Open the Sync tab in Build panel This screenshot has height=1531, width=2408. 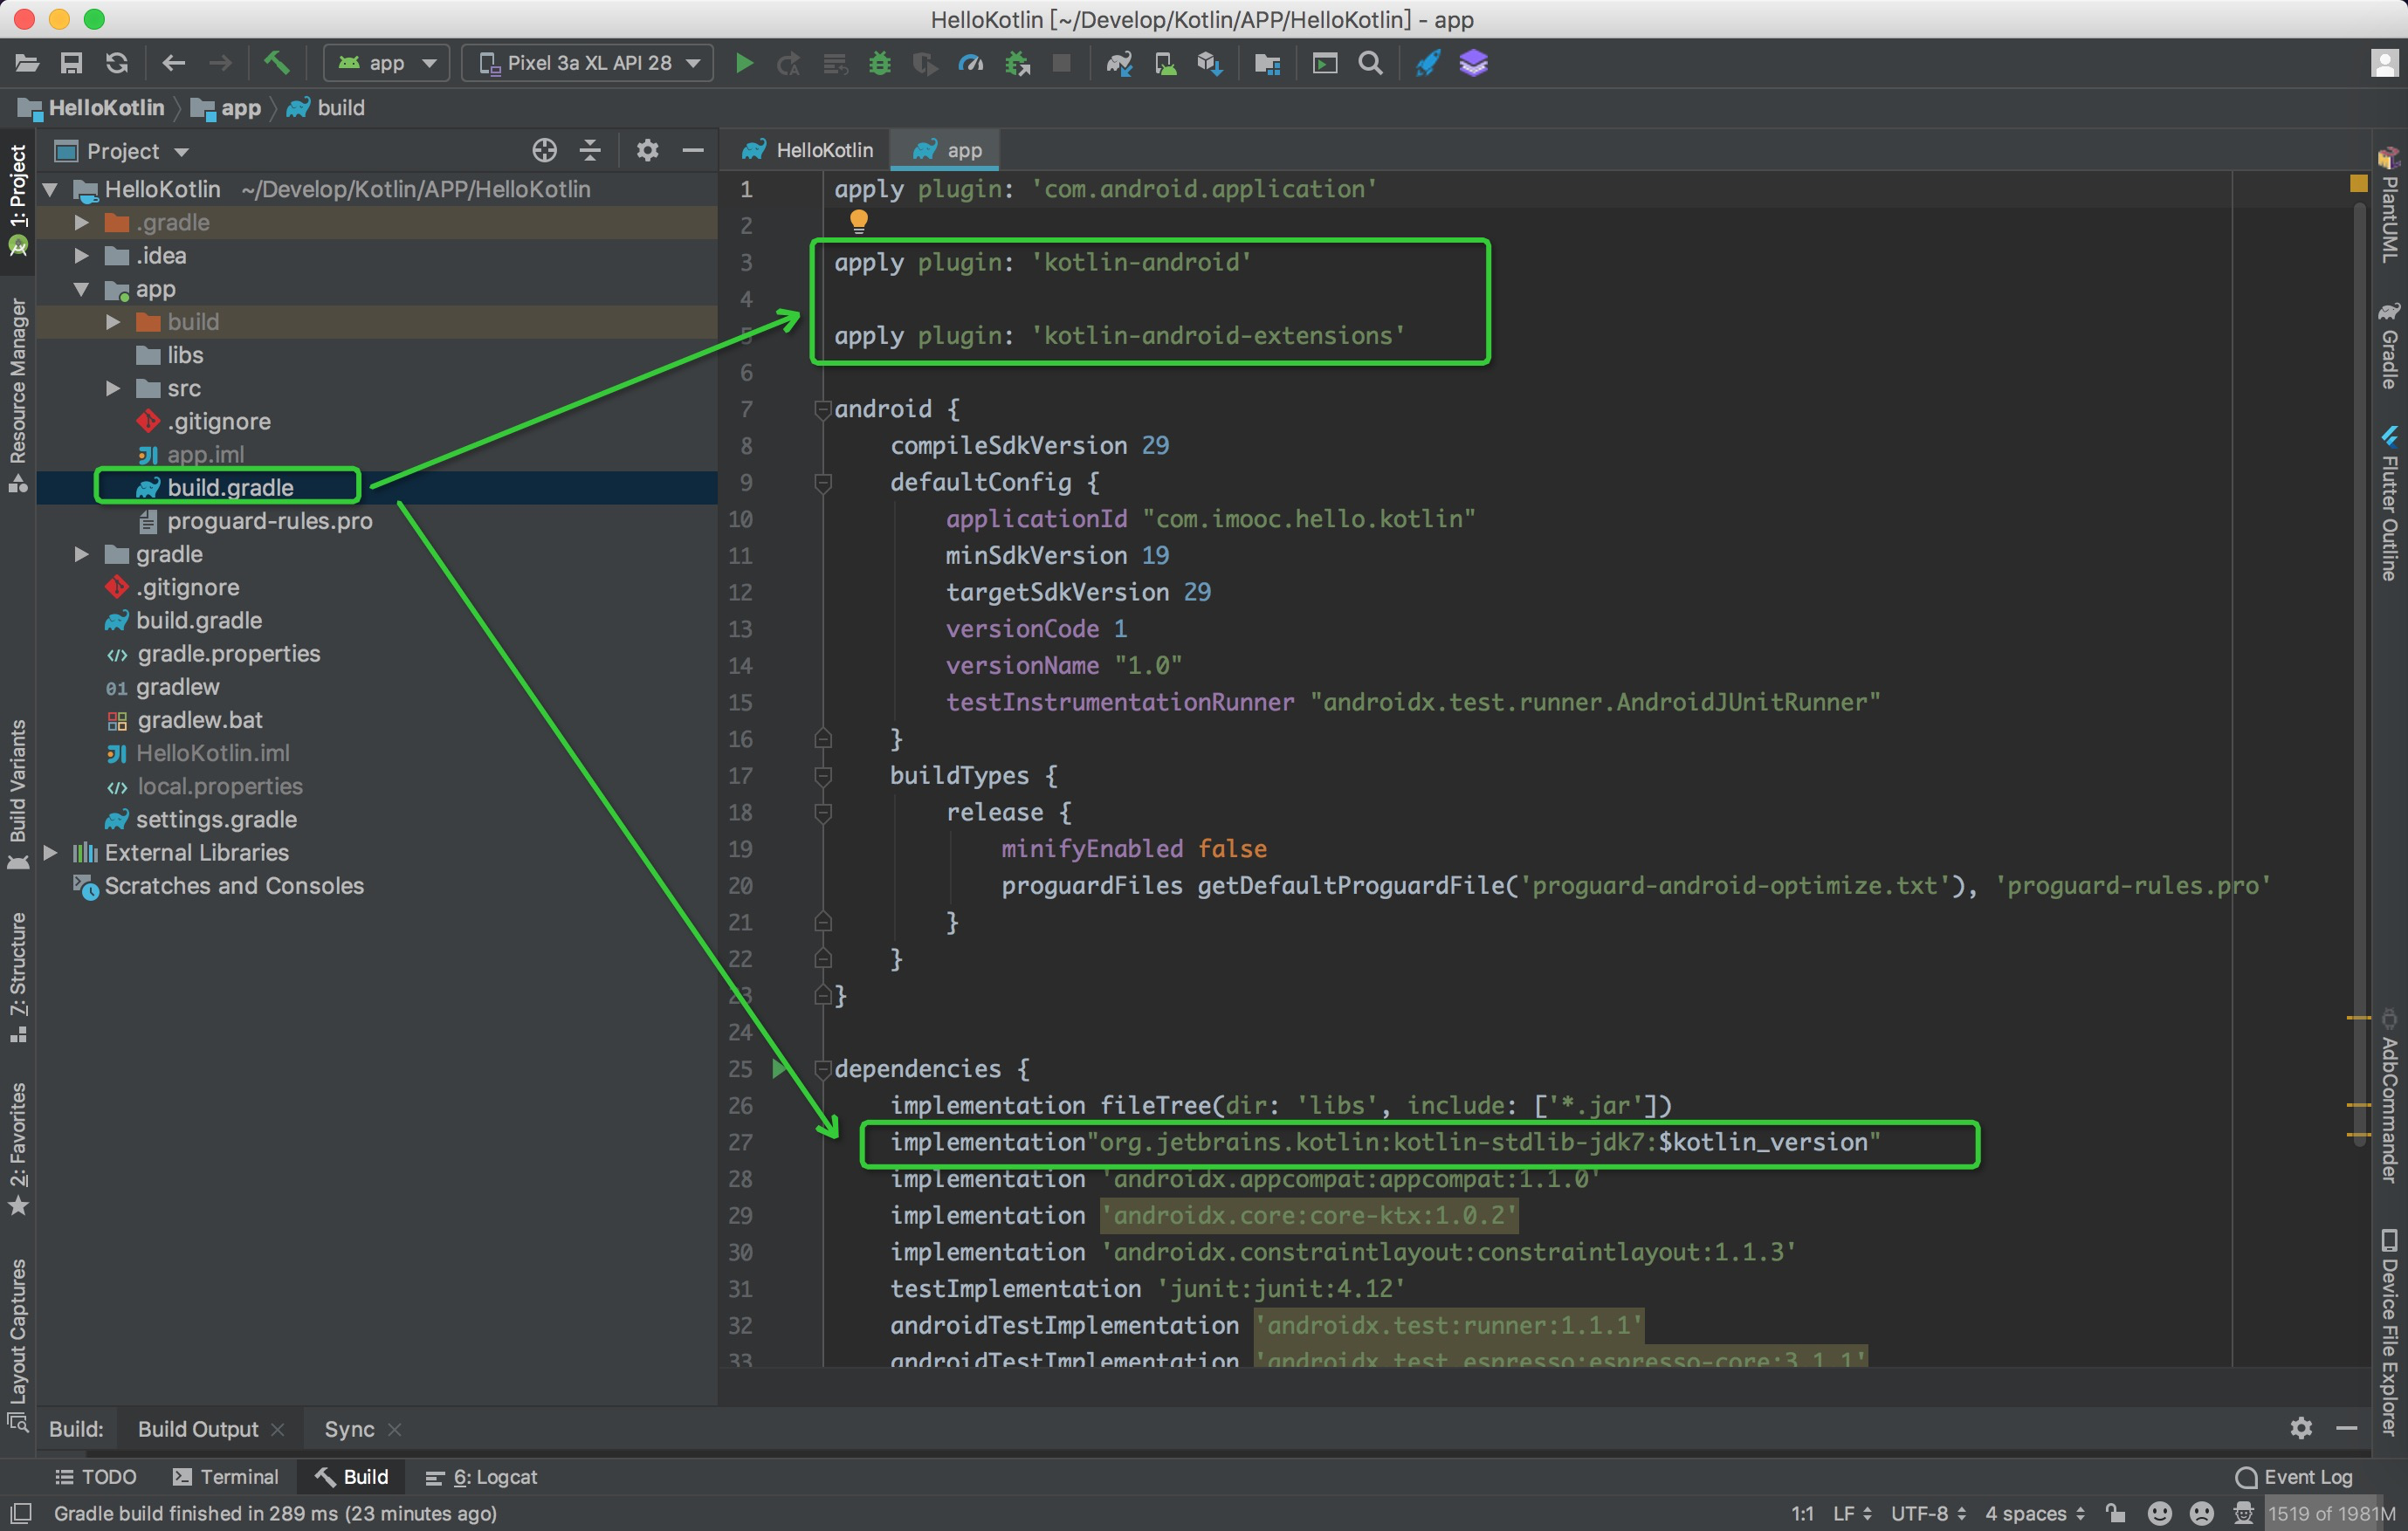tap(349, 1429)
